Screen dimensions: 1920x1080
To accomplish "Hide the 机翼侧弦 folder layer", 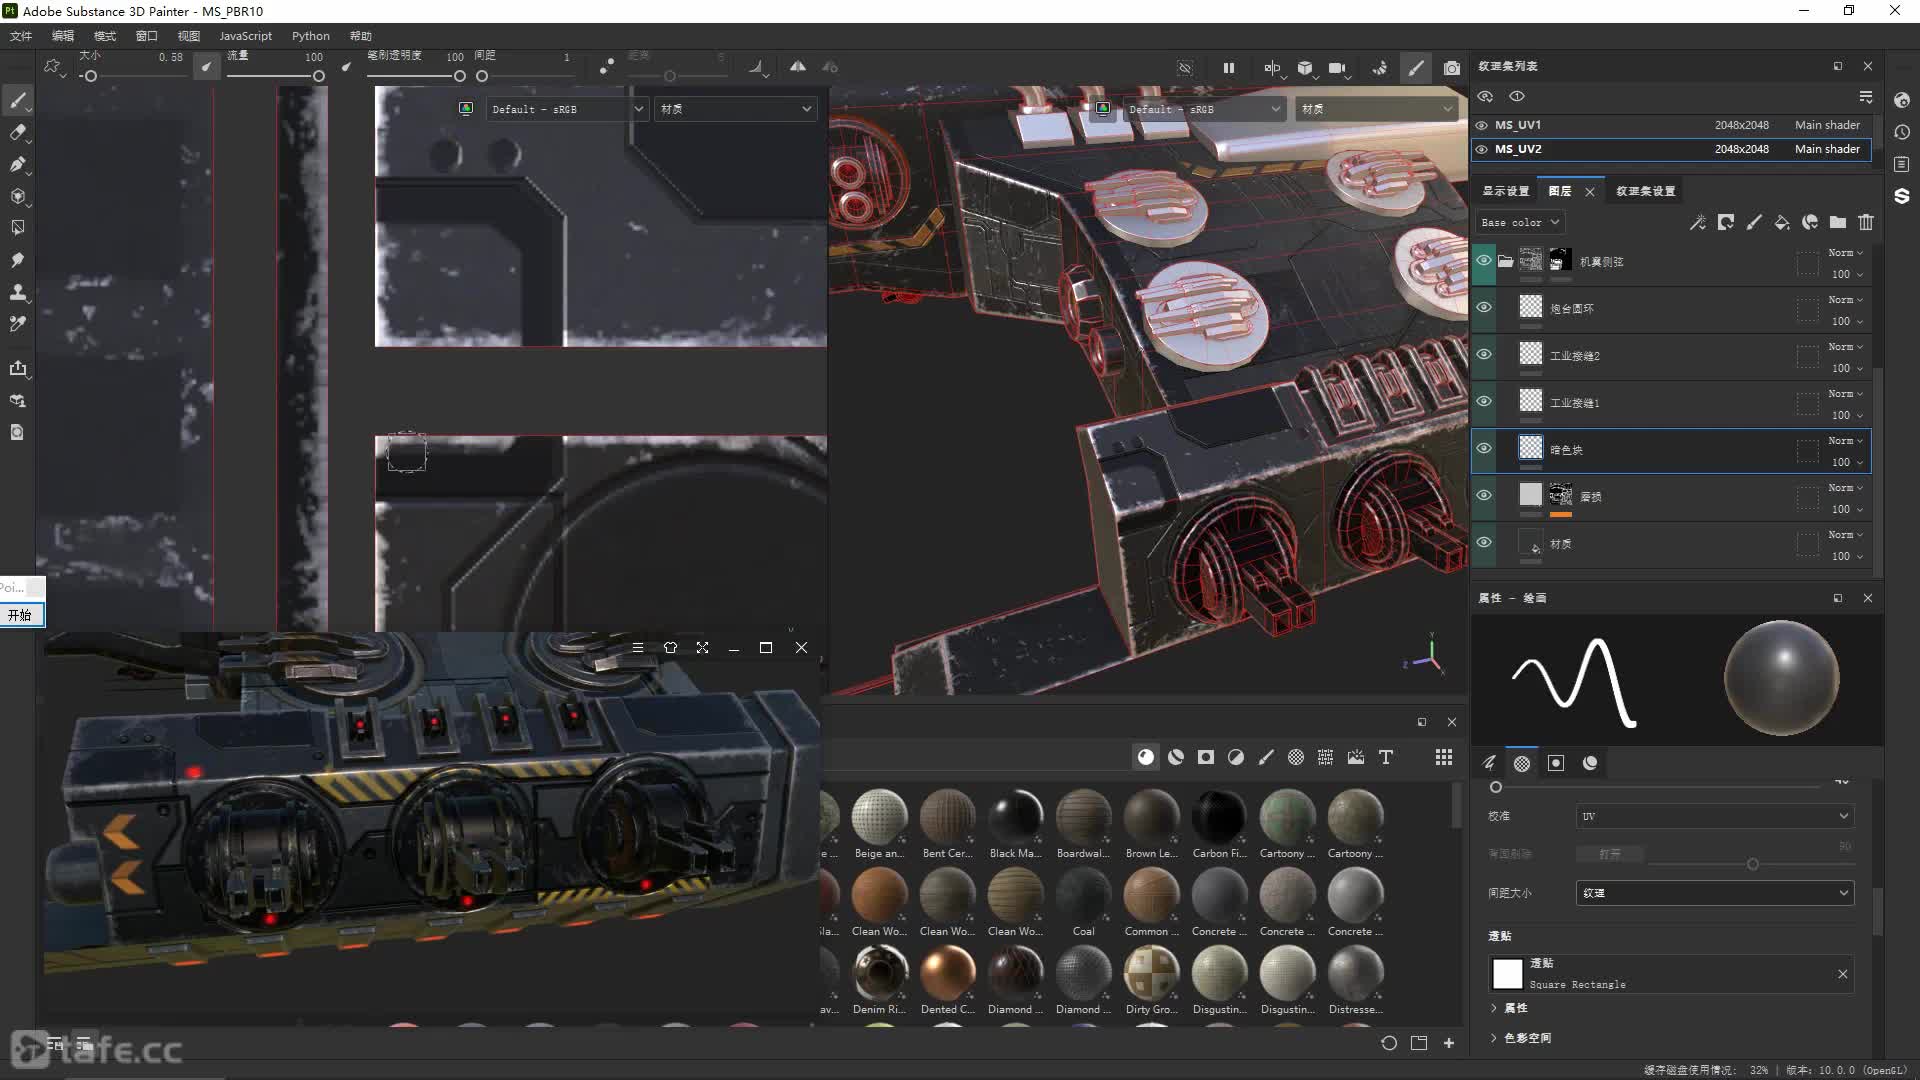I will (x=1484, y=260).
